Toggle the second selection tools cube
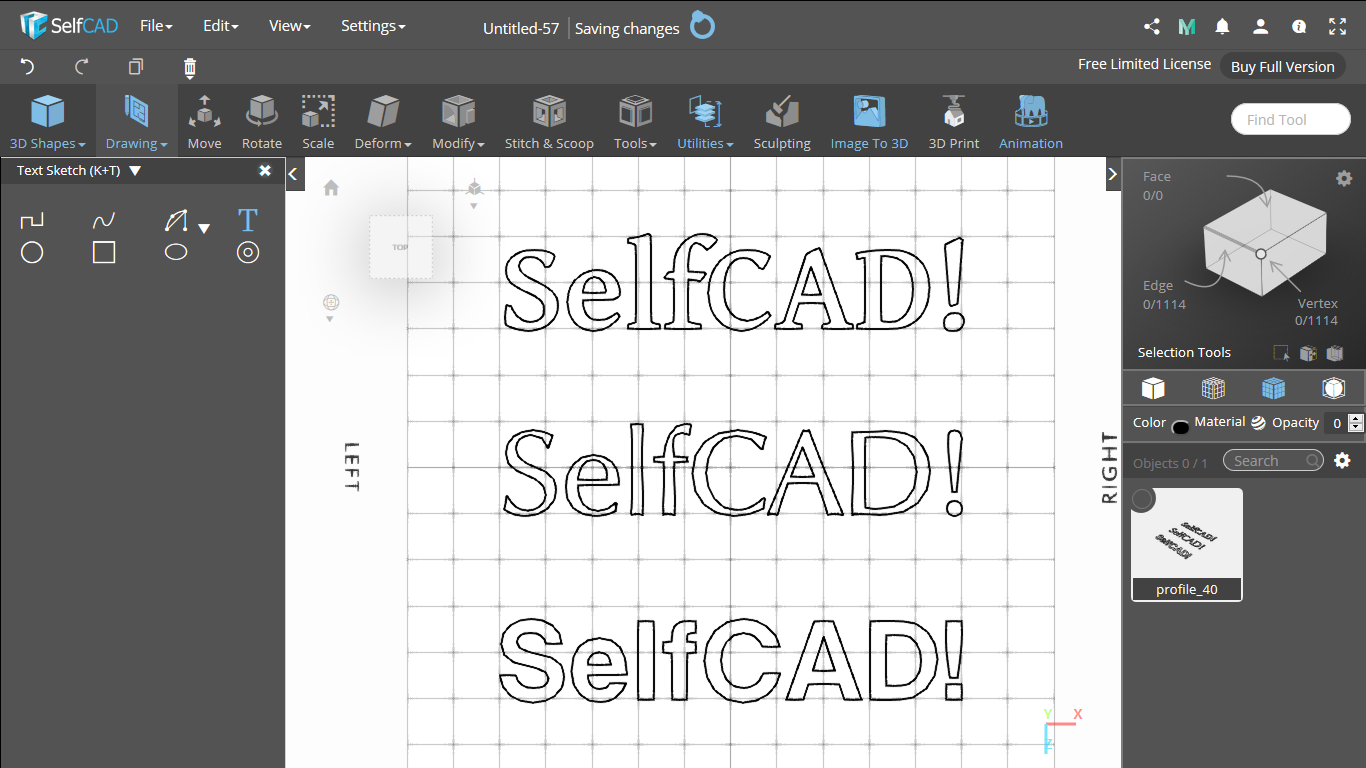 click(x=1308, y=353)
